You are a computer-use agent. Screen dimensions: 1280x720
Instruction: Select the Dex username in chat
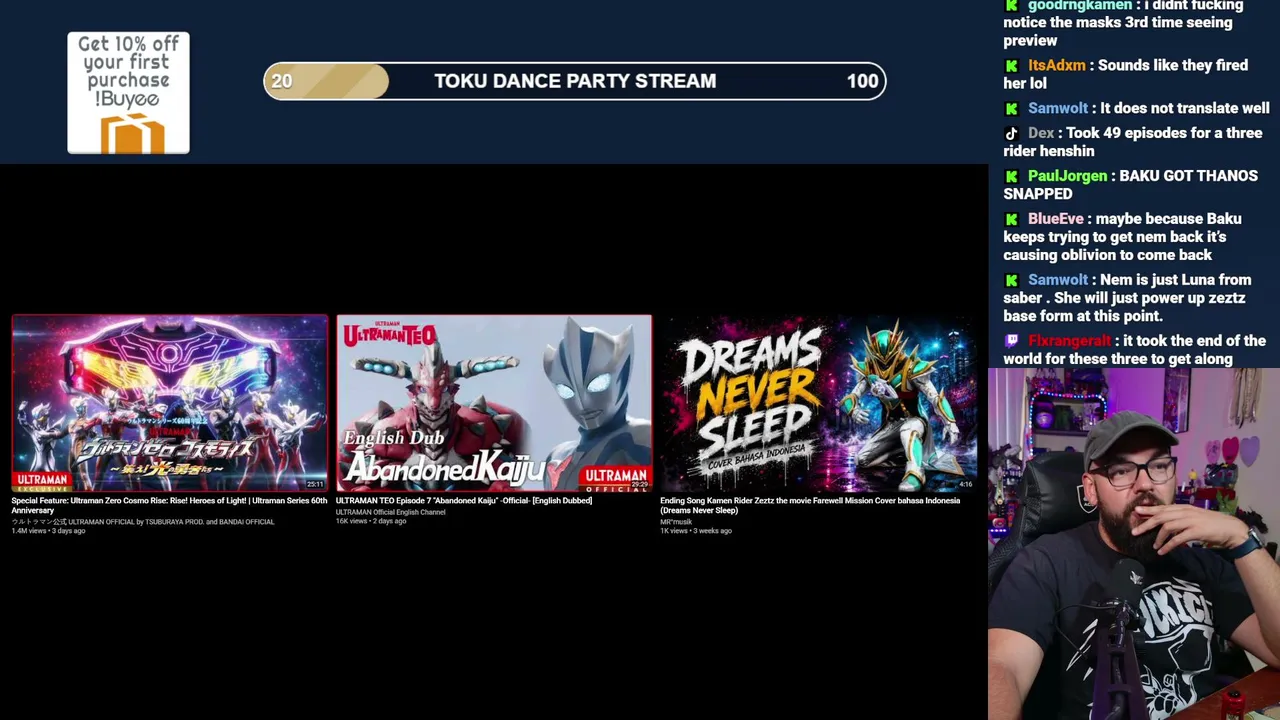click(1041, 134)
